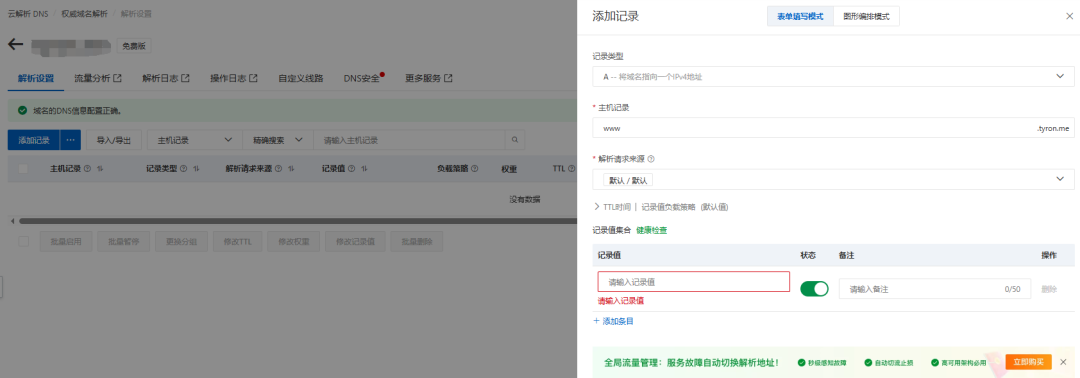
Task: Expand the 解析请求来源 dropdown
Action: (x=833, y=179)
